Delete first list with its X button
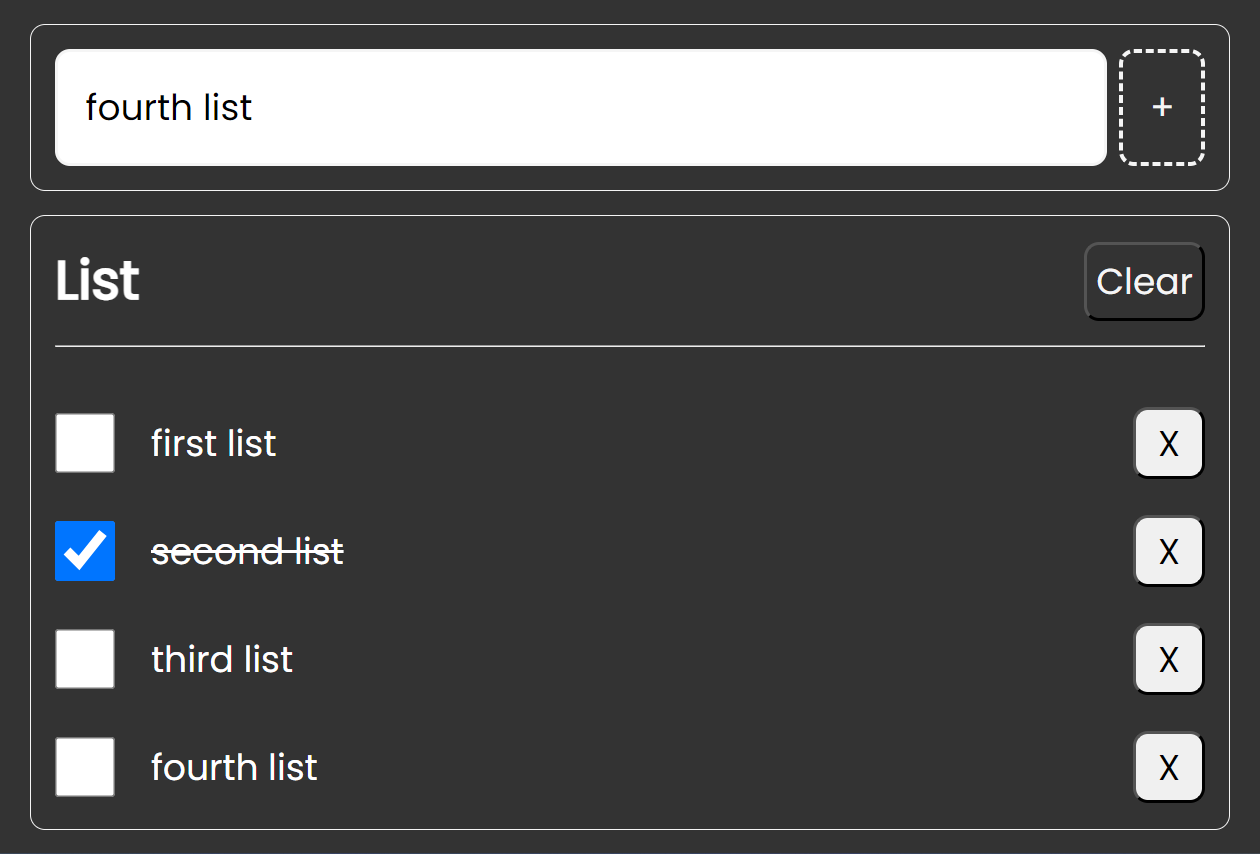Screen dimensions: 1260x854 click(1168, 443)
